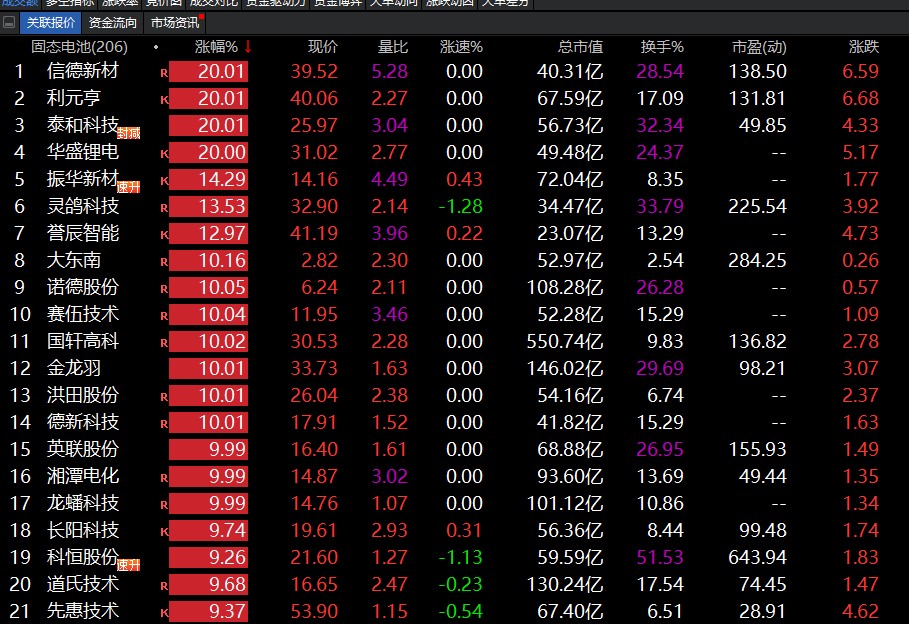
Task: Sort by the 量比 column header
Action: point(392,46)
